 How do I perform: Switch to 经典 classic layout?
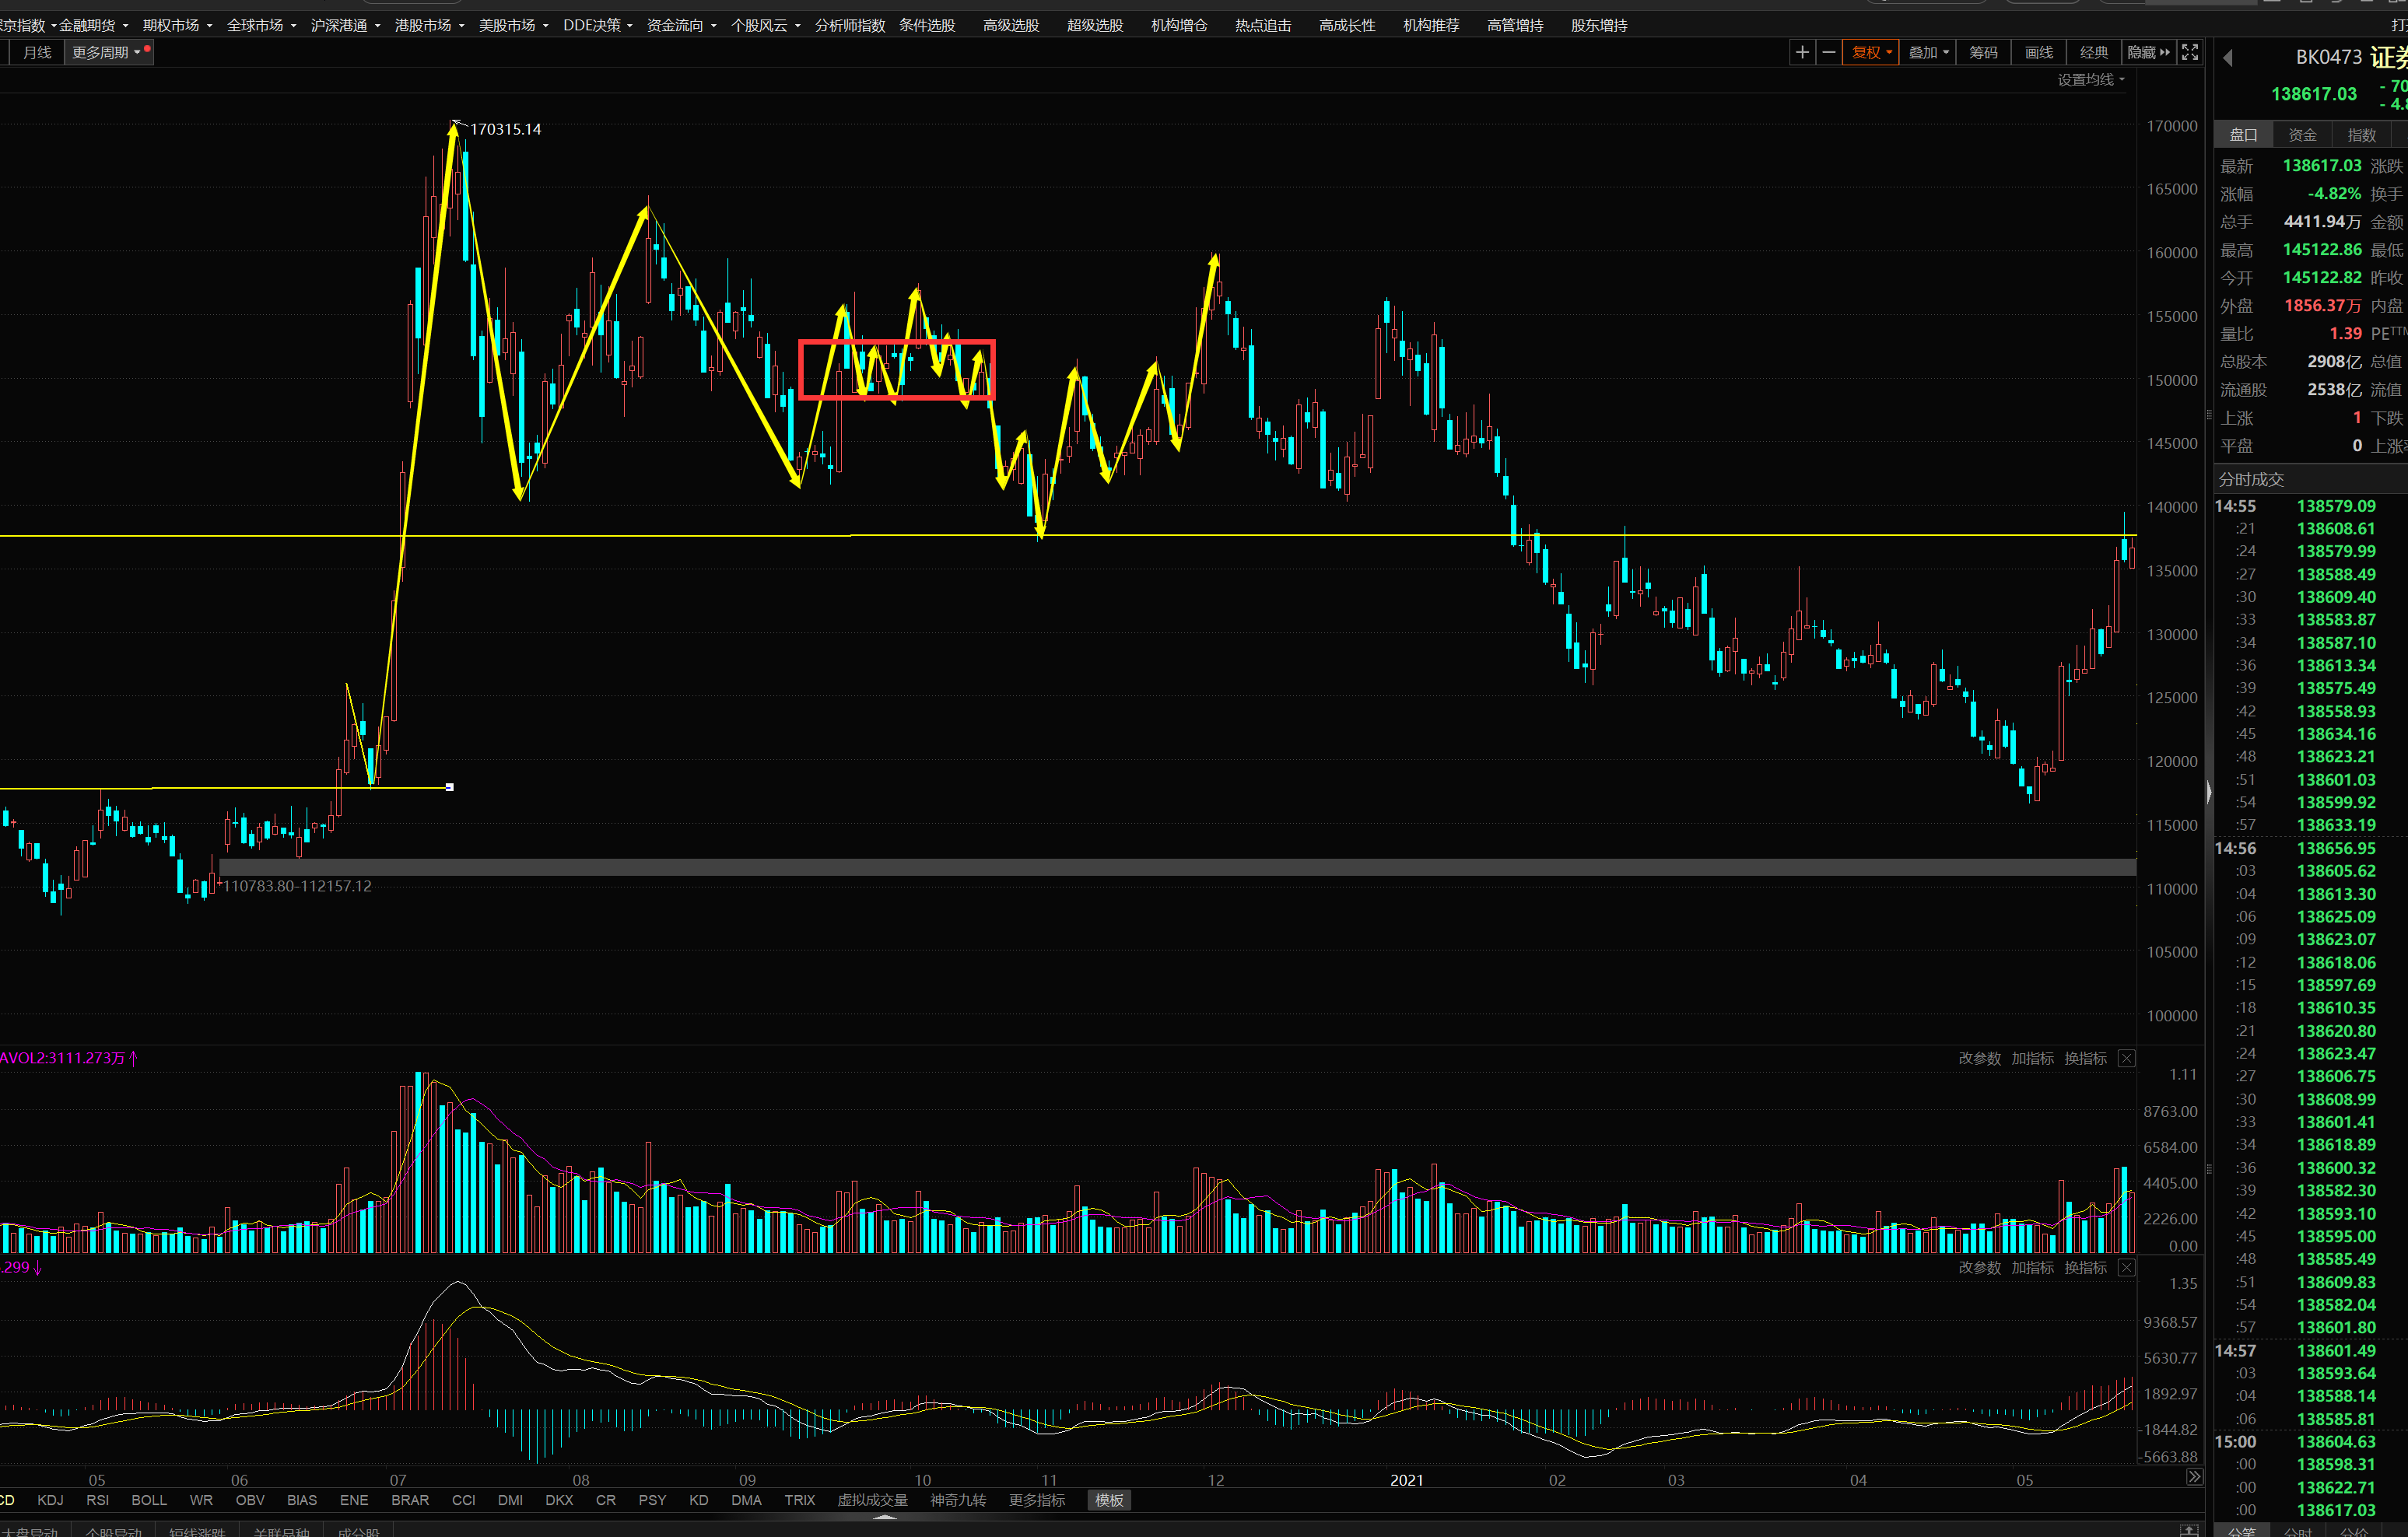coord(2094,52)
